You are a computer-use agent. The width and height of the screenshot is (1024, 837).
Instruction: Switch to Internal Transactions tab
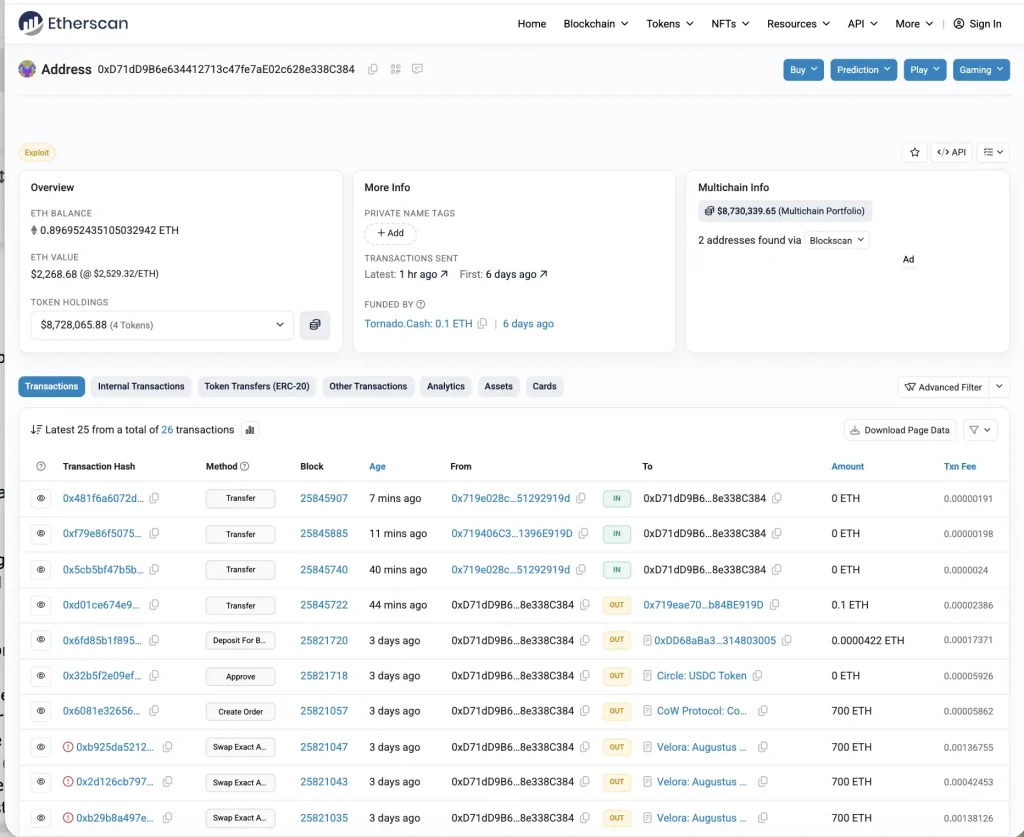141,387
